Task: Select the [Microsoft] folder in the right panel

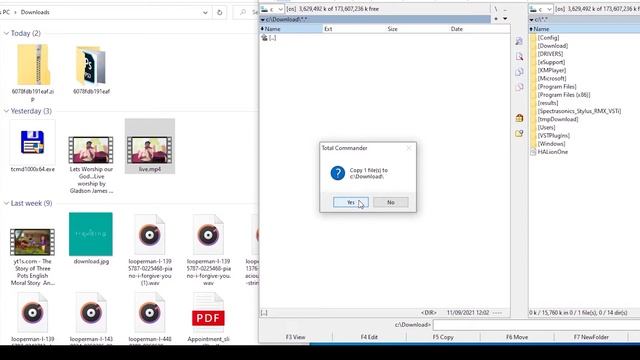Action: (552, 78)
